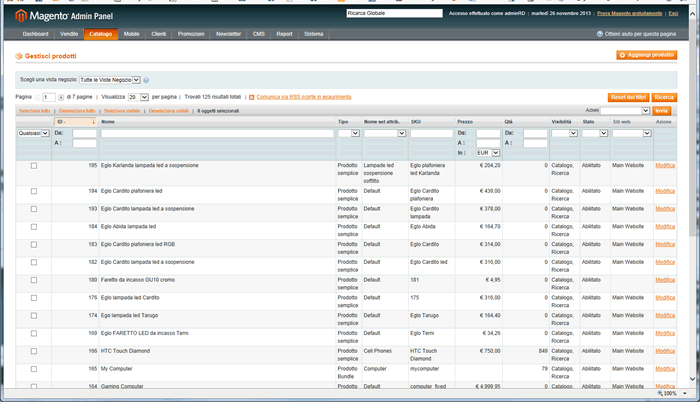The height and width of the screenshot is (402, 700).
Task: Open the Stato filter dropdown
Action: tap(595, 134)
